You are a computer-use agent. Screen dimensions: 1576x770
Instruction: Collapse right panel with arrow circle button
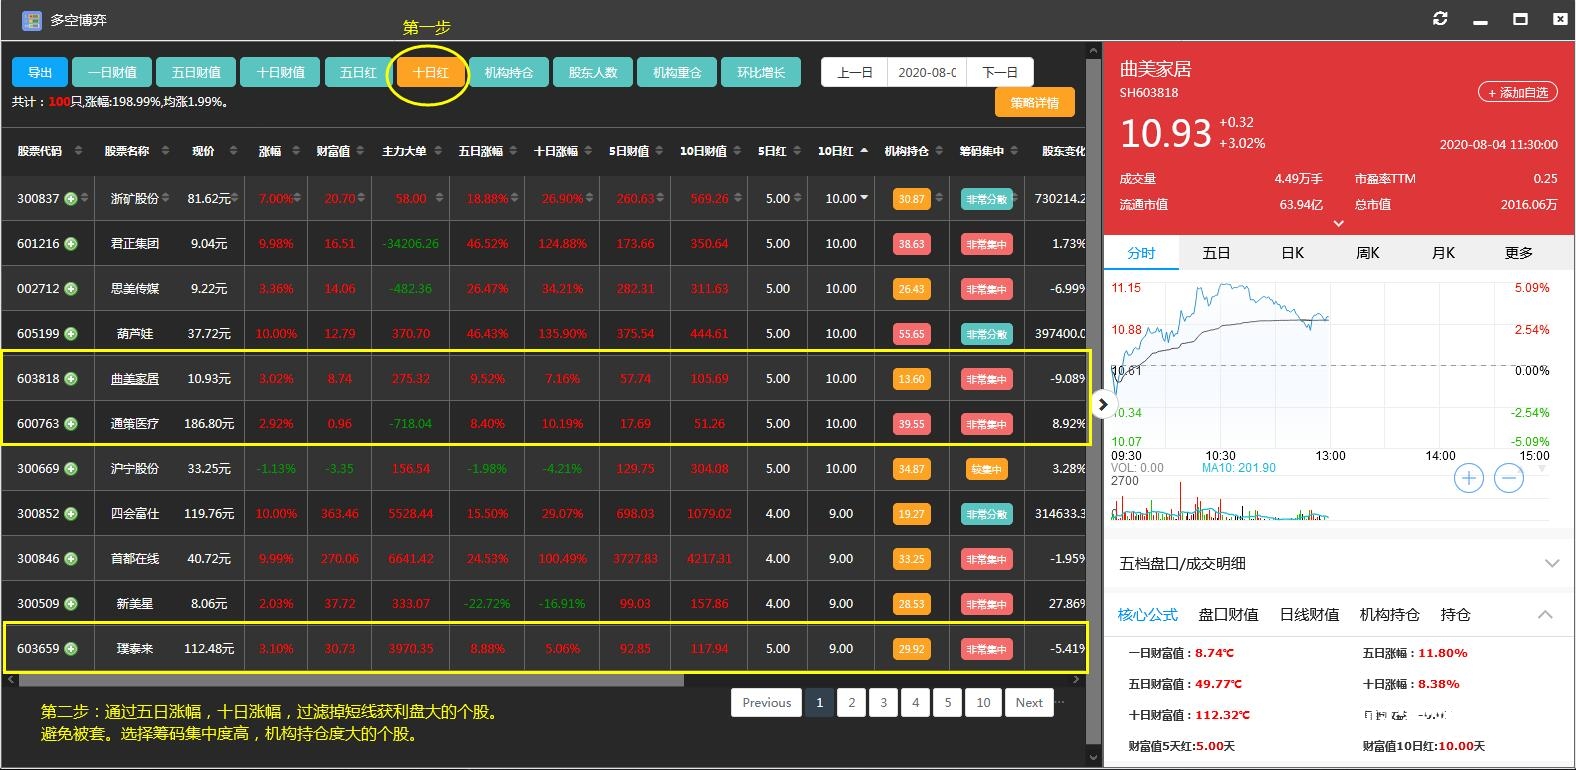point(1102,405)
